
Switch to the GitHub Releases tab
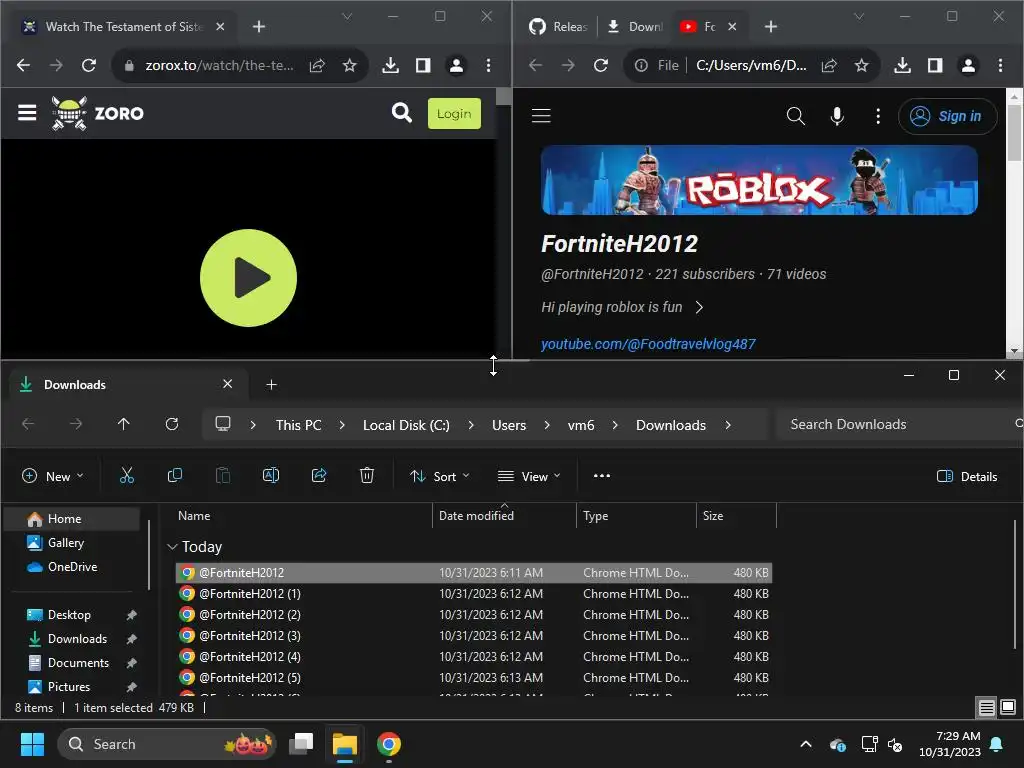click(558, 27)
